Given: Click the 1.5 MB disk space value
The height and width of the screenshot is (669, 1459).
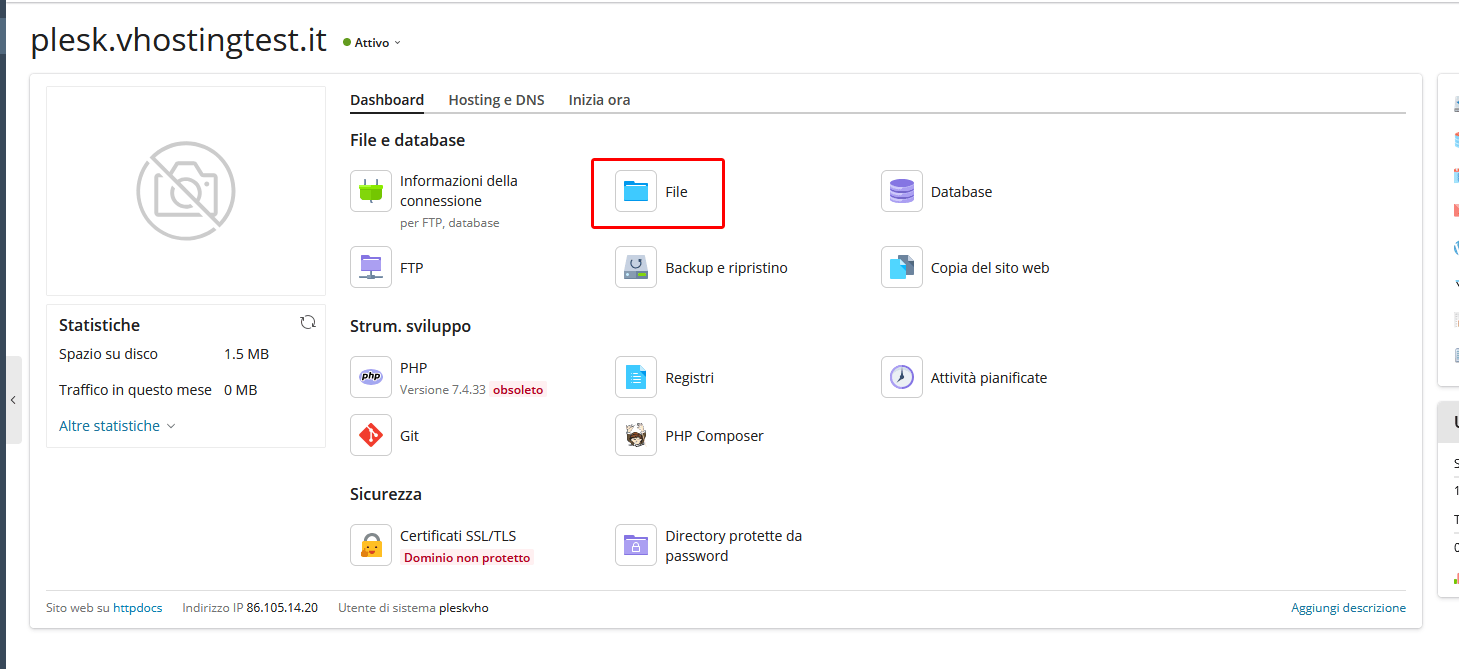Looking at the screenshot, I should coord(246,354).
